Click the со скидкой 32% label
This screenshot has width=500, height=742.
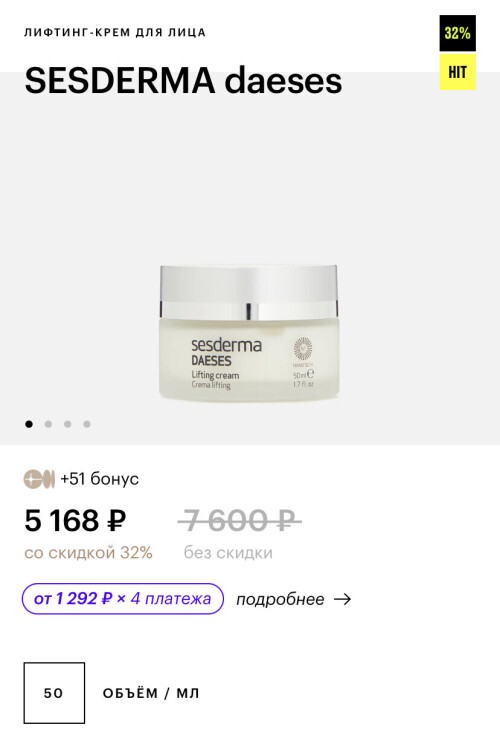click(x=88, y=552)
